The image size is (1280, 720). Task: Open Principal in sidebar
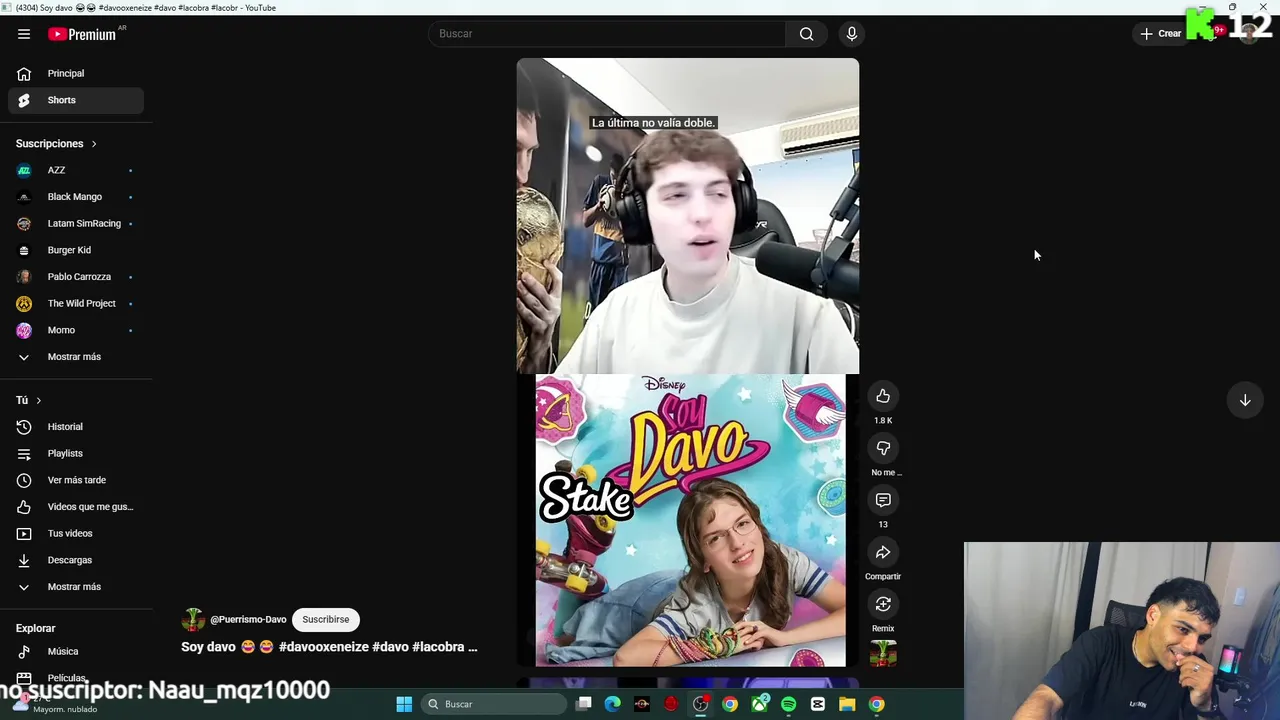pyautogui.click(x=76, y=73)
